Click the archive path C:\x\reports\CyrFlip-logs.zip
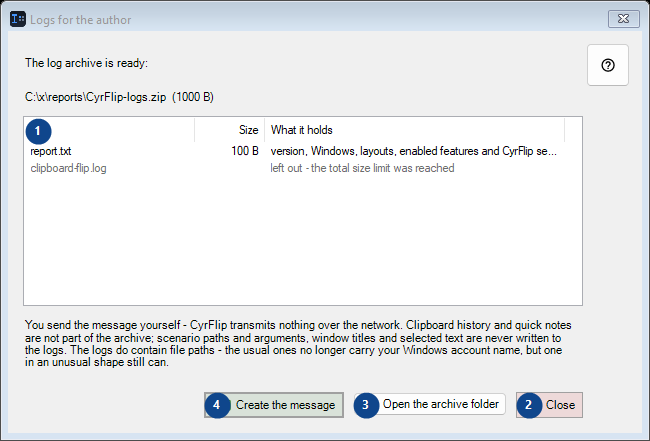Image resolution: width=650 pixels, height=441 pixels. [x=119, y=97]
